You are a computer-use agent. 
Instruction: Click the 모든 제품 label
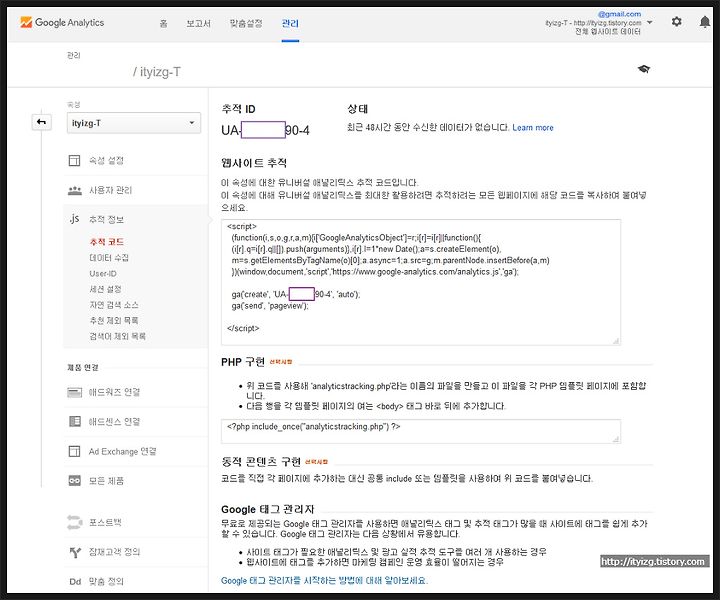pyautogui.click(x=106, y=481)
